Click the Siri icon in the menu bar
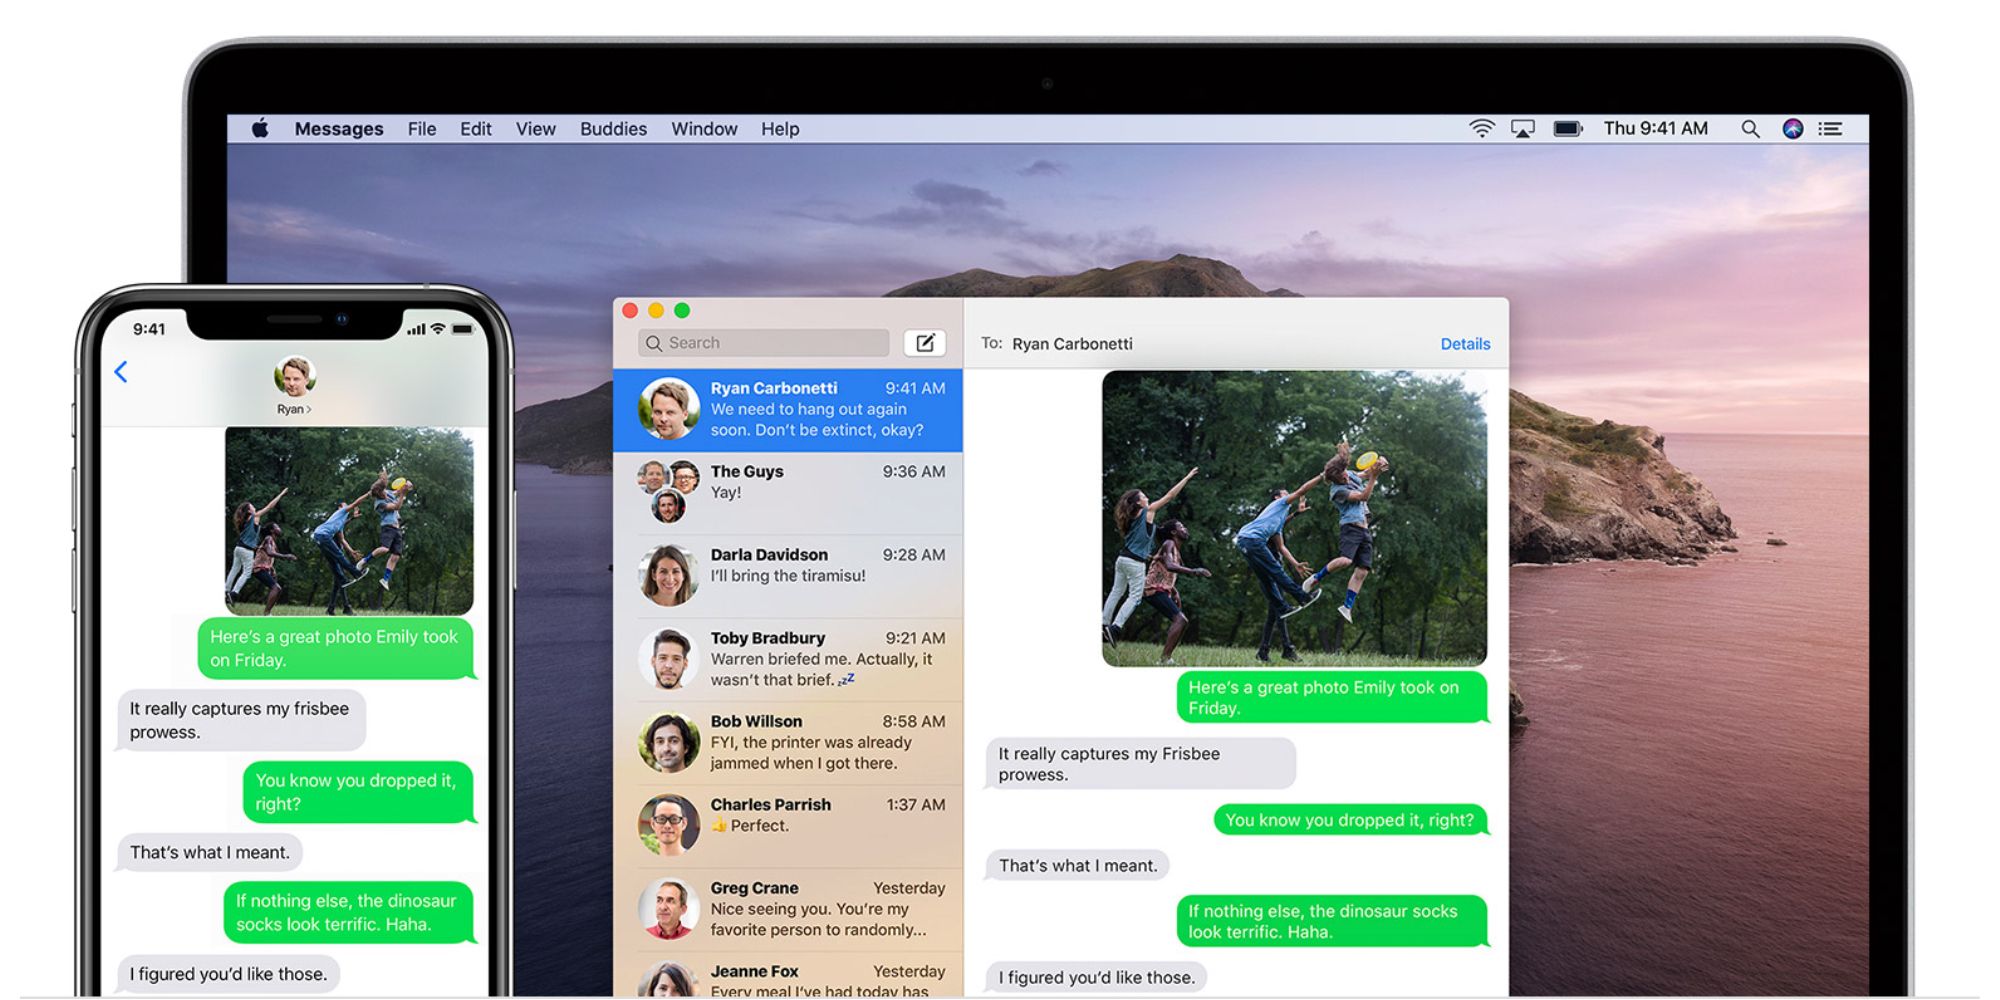Image resolution: width=2000 pixels, height=1000 pixels. (1792, 128)
